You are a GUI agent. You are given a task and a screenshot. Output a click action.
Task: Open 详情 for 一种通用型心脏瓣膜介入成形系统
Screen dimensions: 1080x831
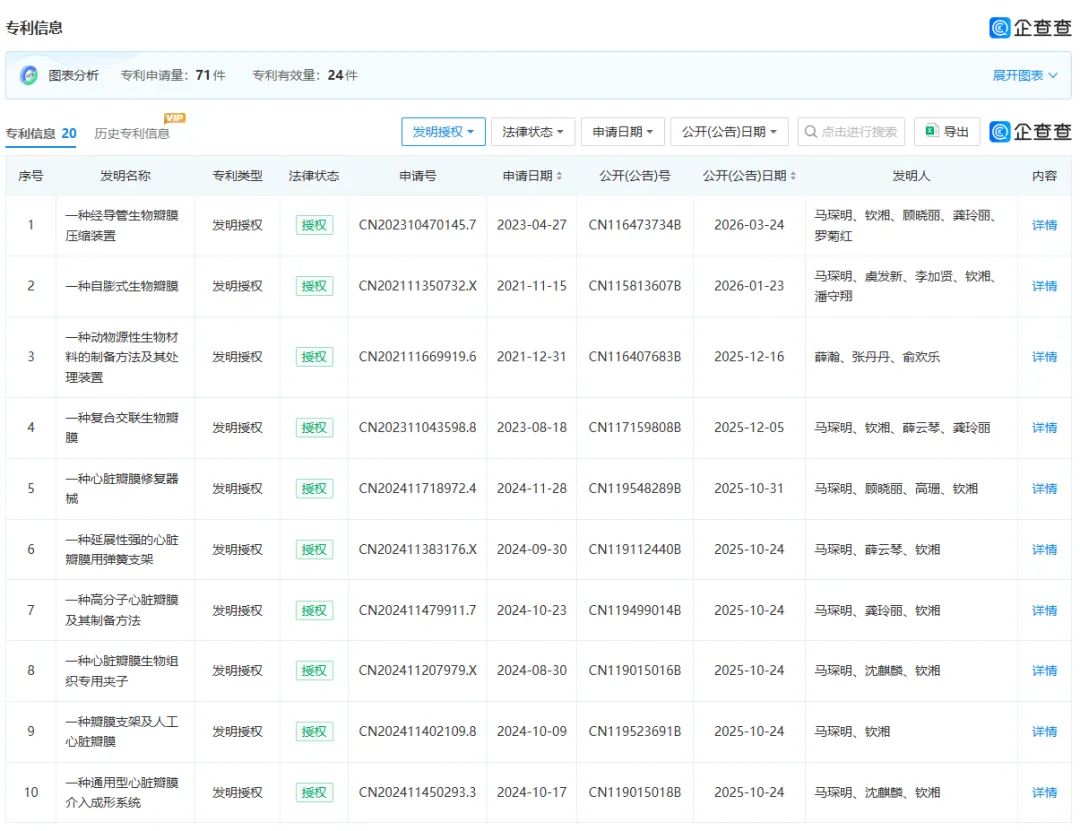tap(1044, 792)
